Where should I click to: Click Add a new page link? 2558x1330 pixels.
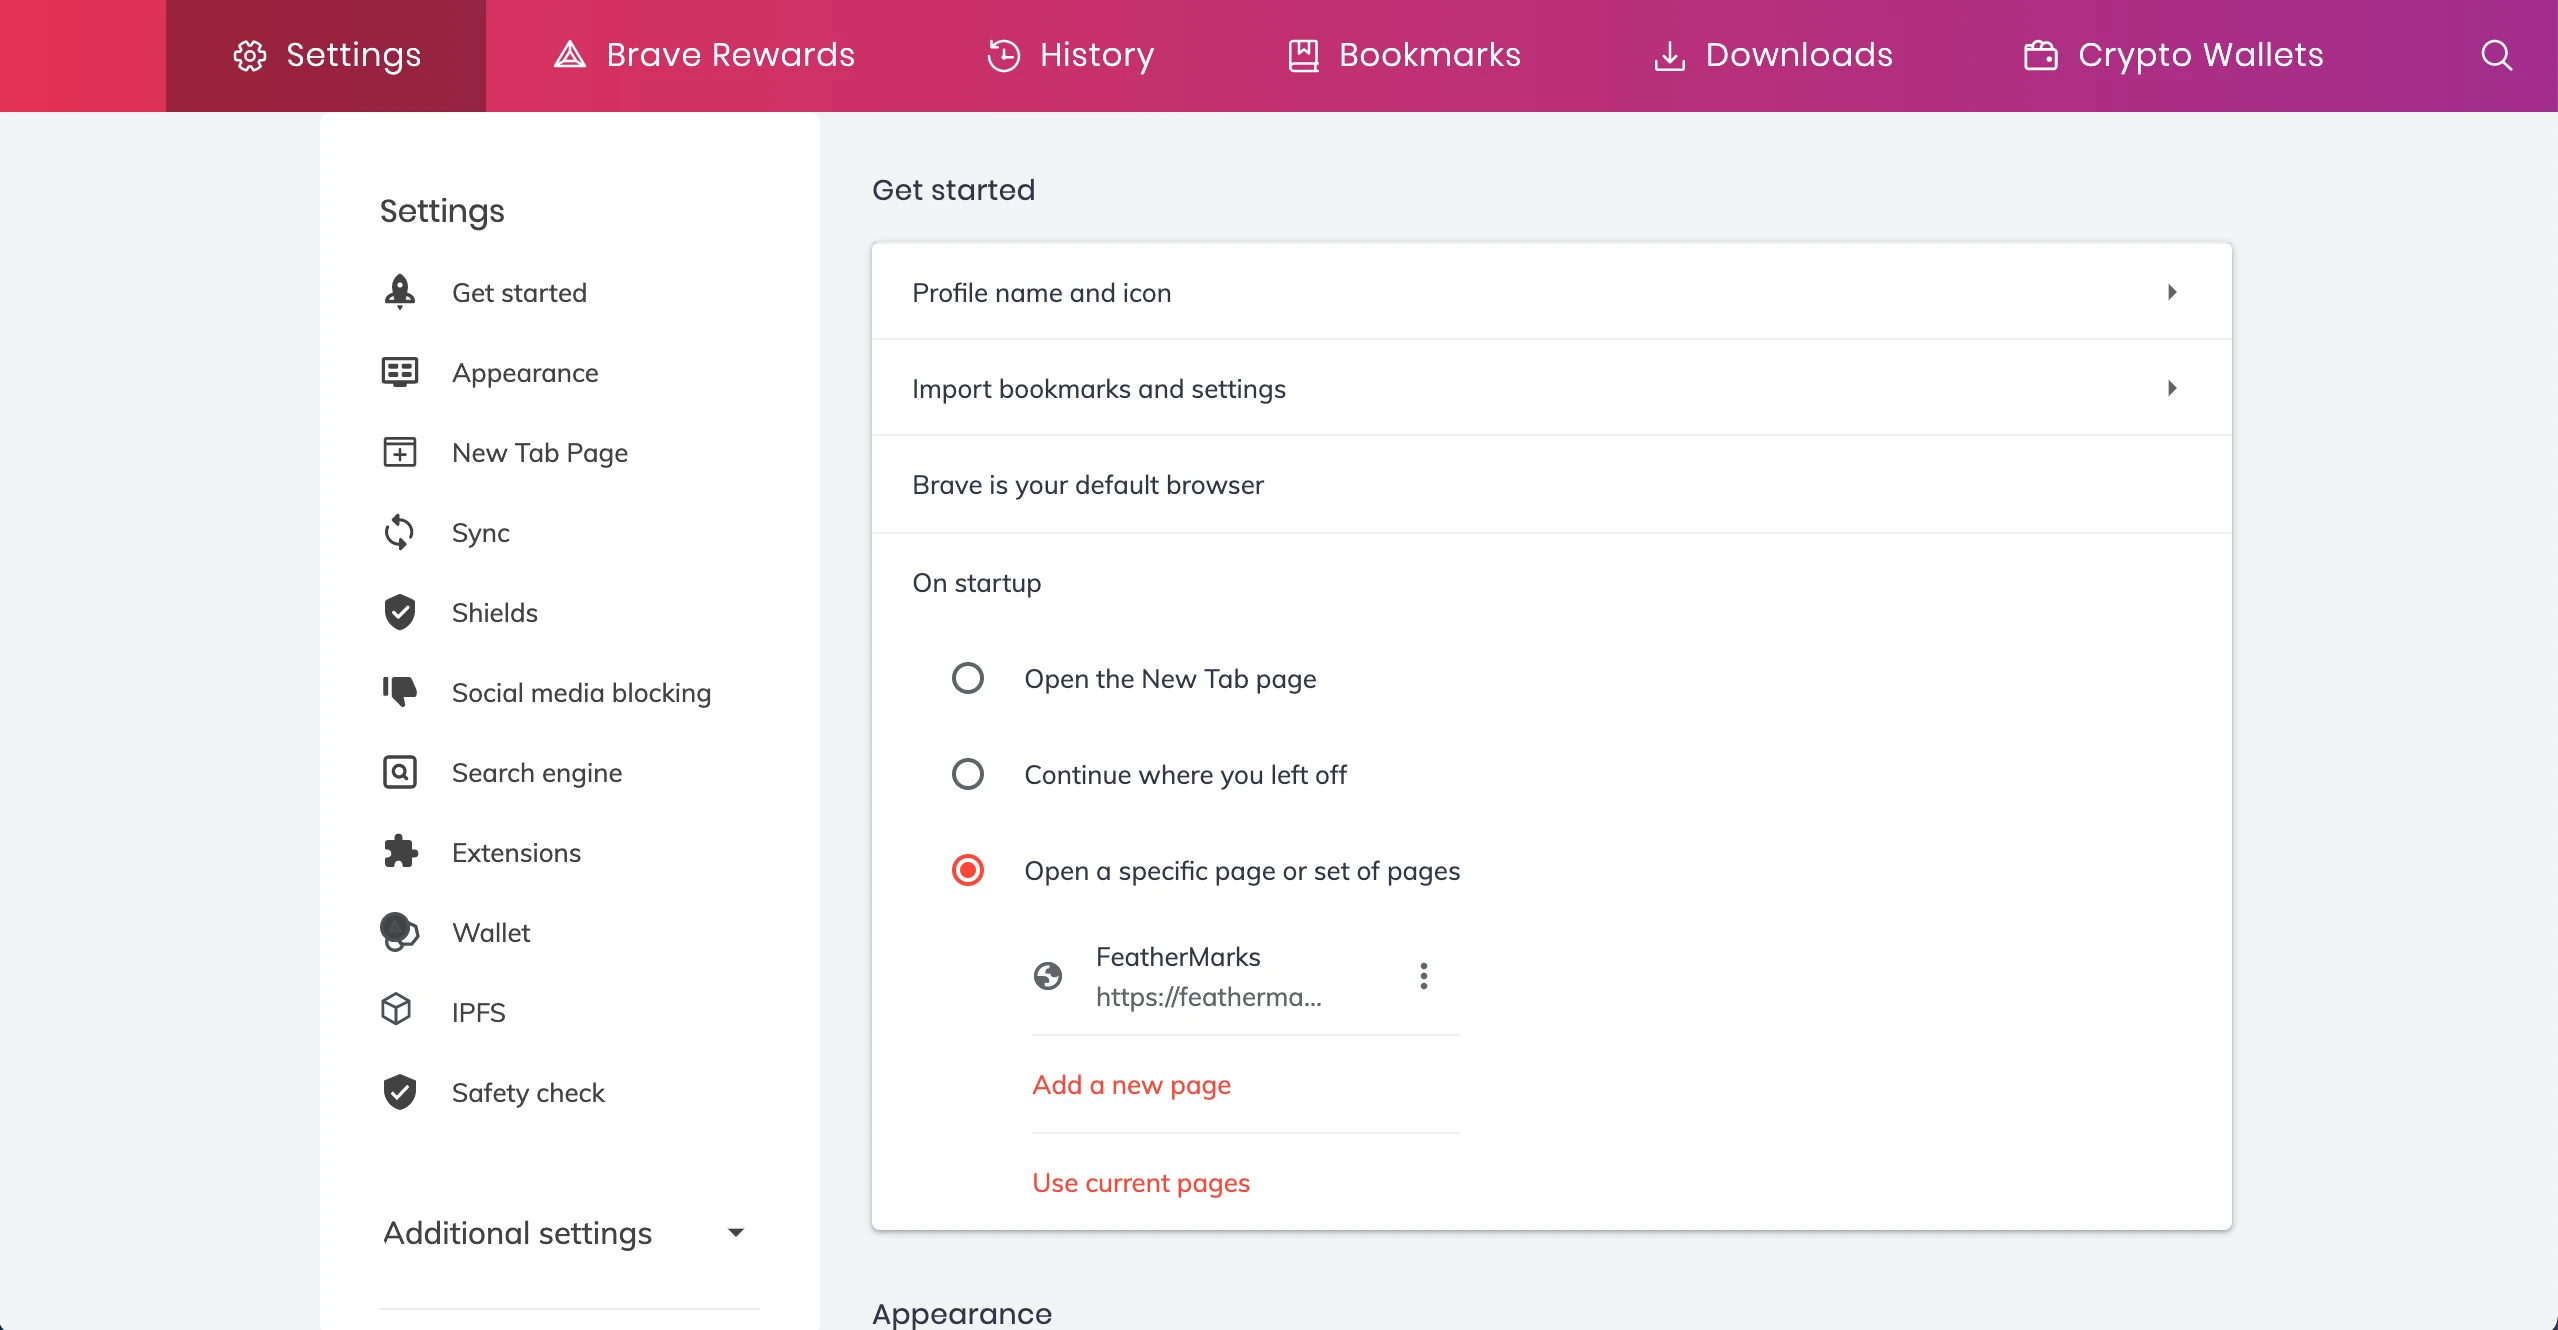pyautogui.click(x=1131, y=1085)
